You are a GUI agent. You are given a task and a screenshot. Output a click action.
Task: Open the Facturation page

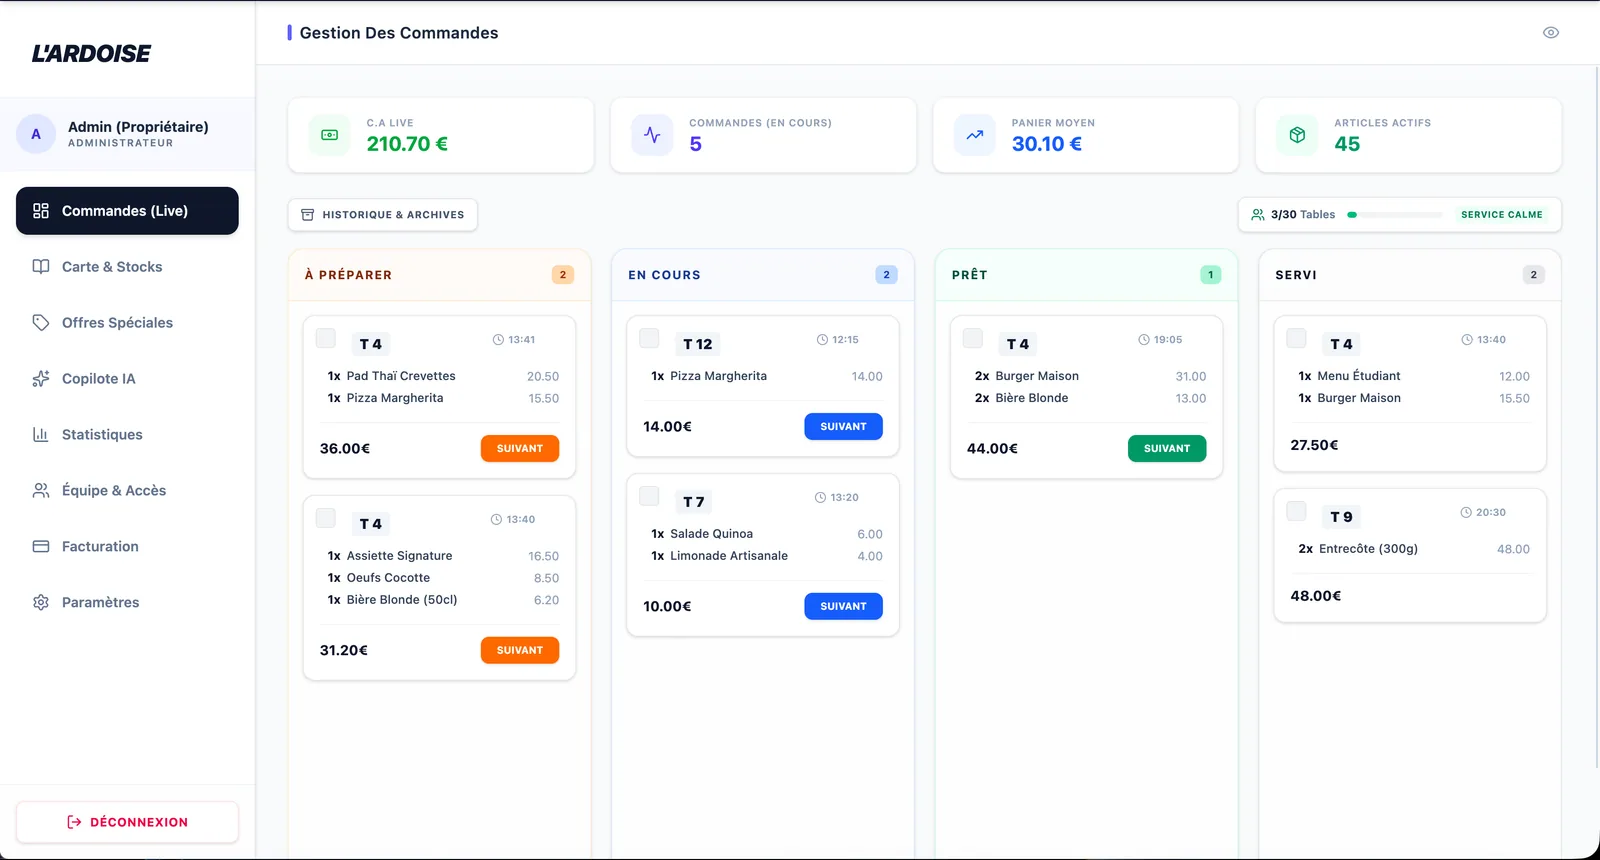pyautogui.click(x=127, y=547)
